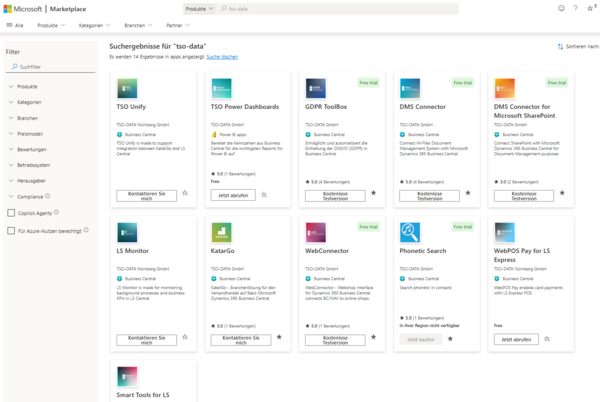Click Jetzt abrufen on TSO Power Dashboards
The width and height of the screenshot is (600, 402).
click(233, 195)
